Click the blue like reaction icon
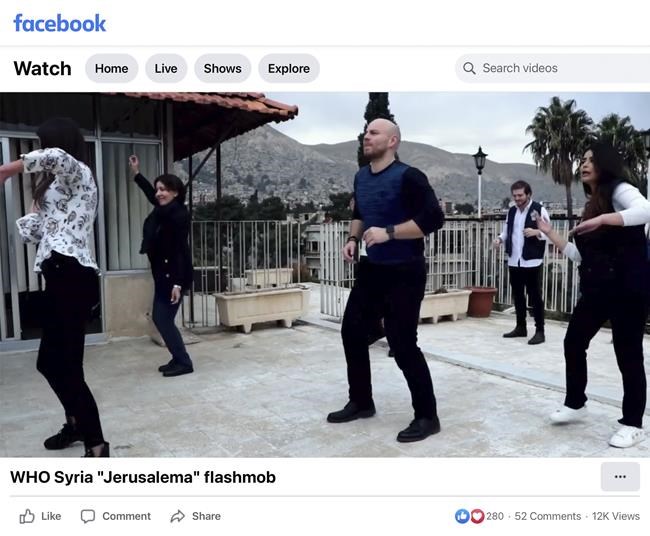650x536 pixels. click(x=462, y=516)
